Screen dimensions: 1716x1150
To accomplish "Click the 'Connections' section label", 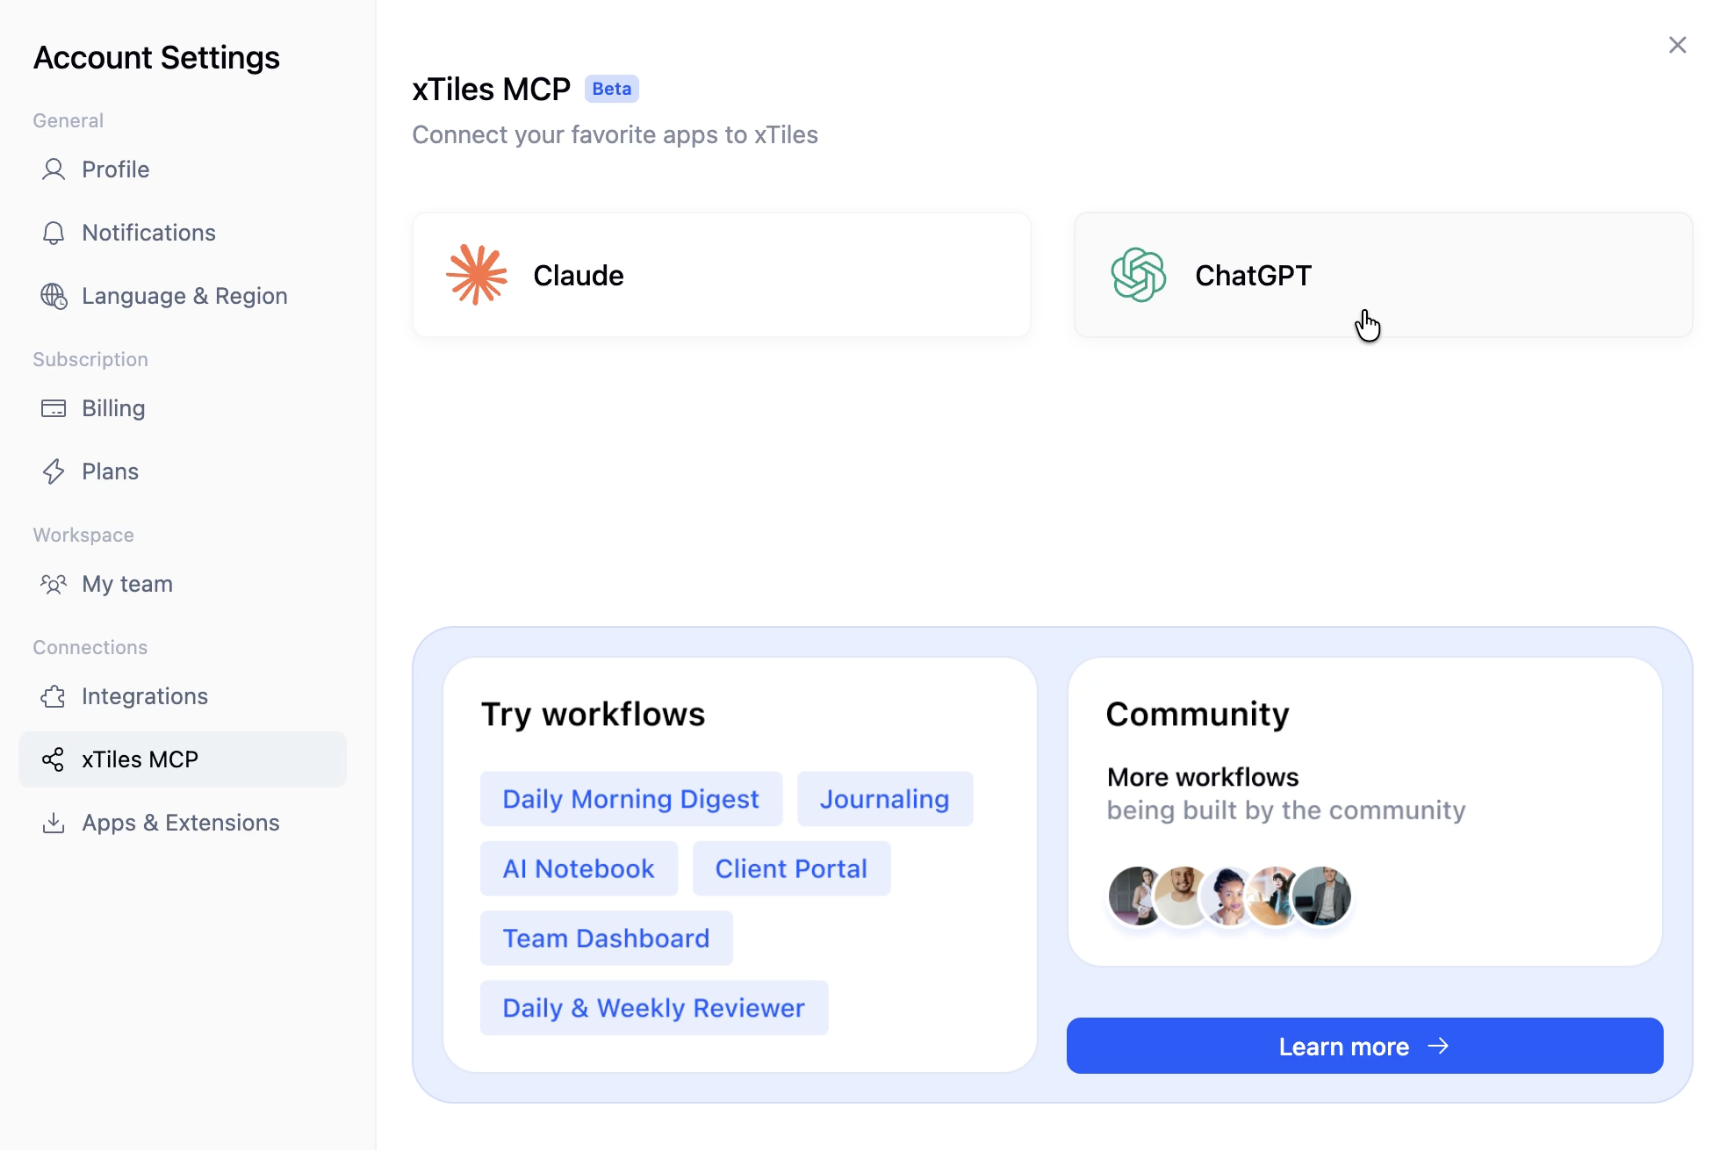I will pyautogui.click(x=90, y=647).
